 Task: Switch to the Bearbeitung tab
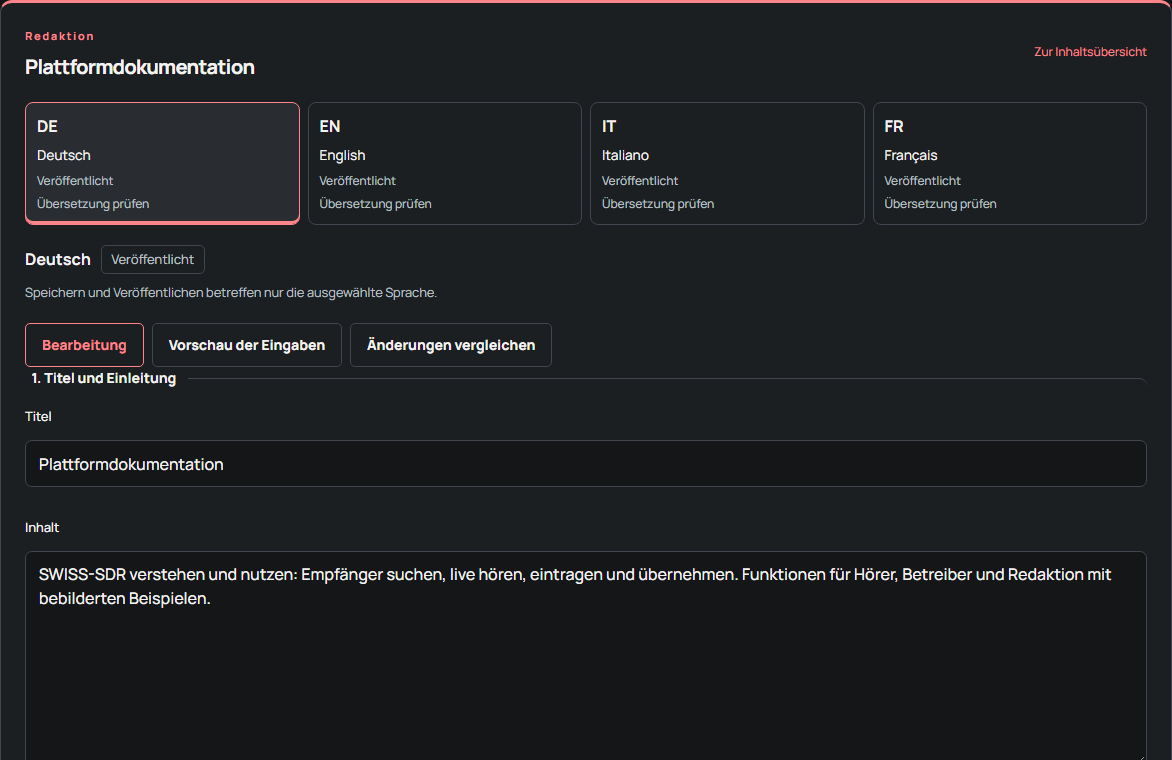84,345
